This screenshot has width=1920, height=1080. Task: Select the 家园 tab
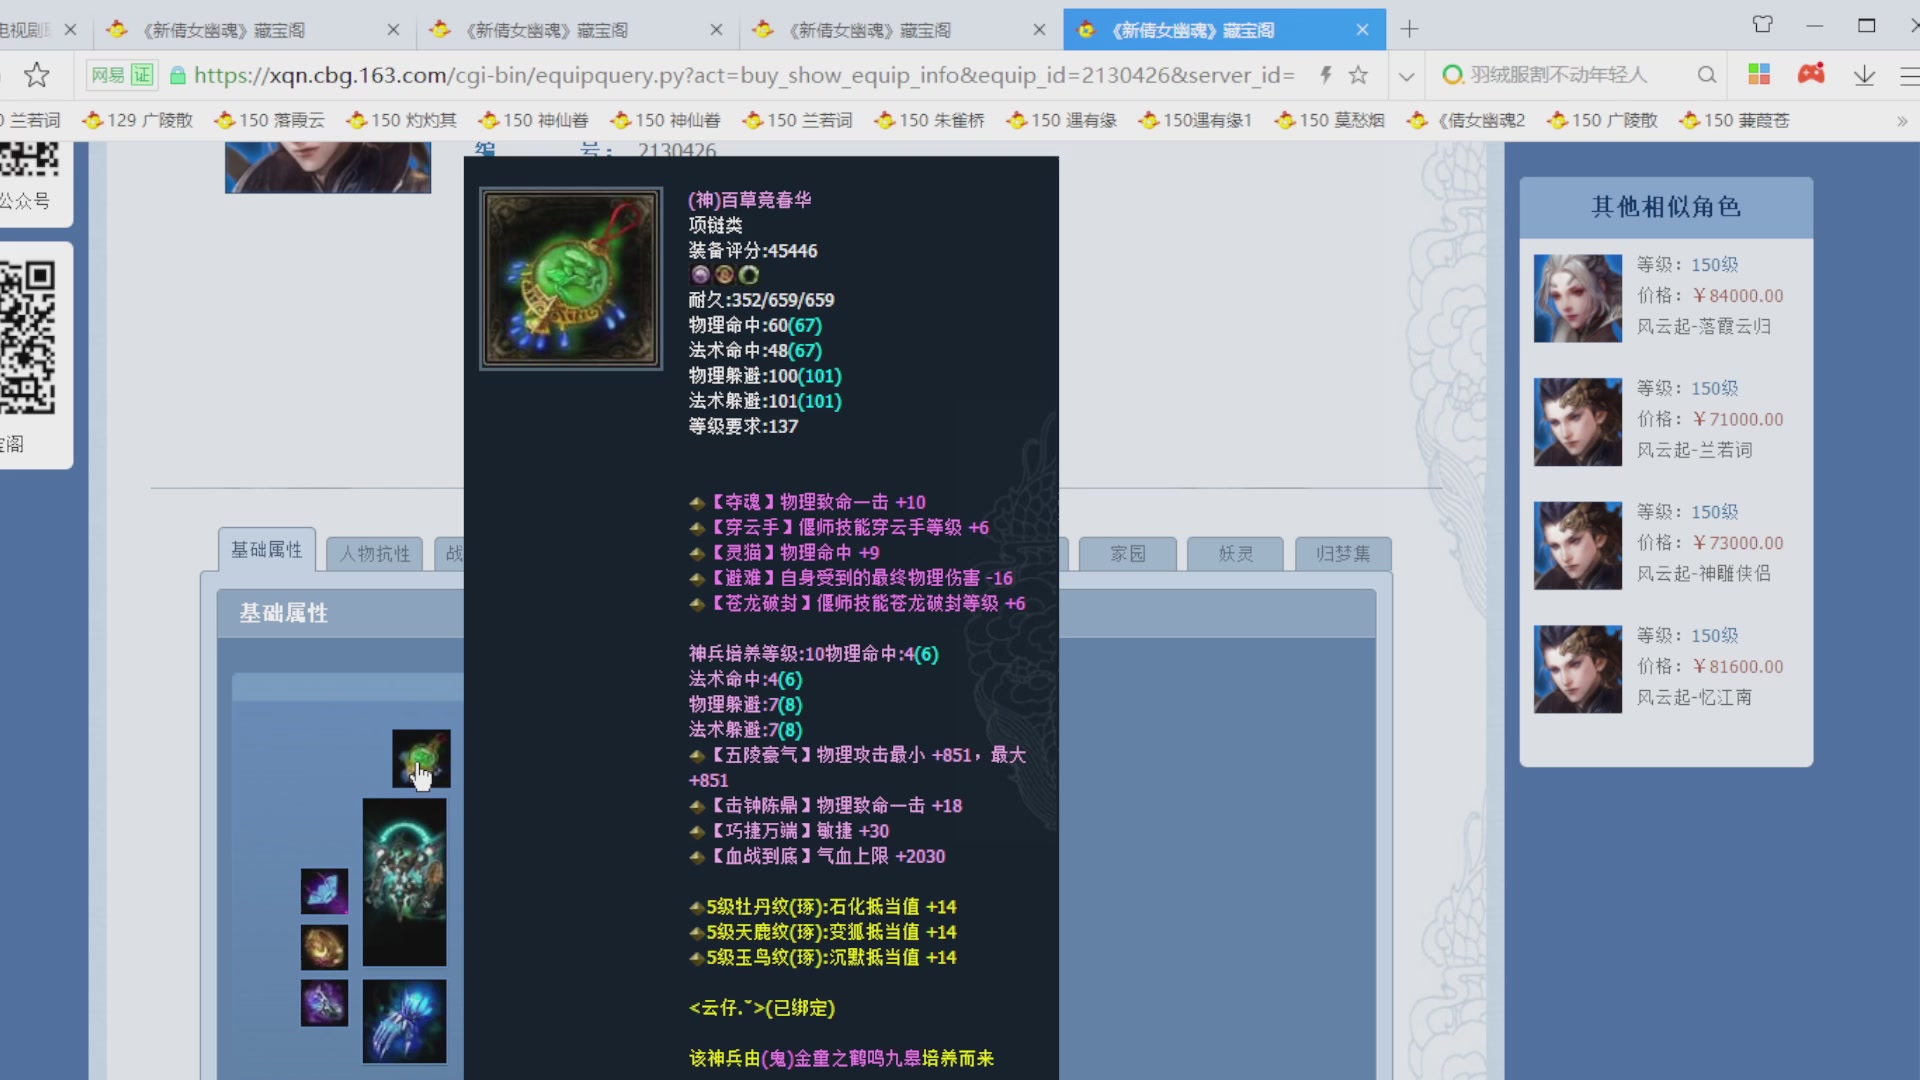click(1128, 554)
